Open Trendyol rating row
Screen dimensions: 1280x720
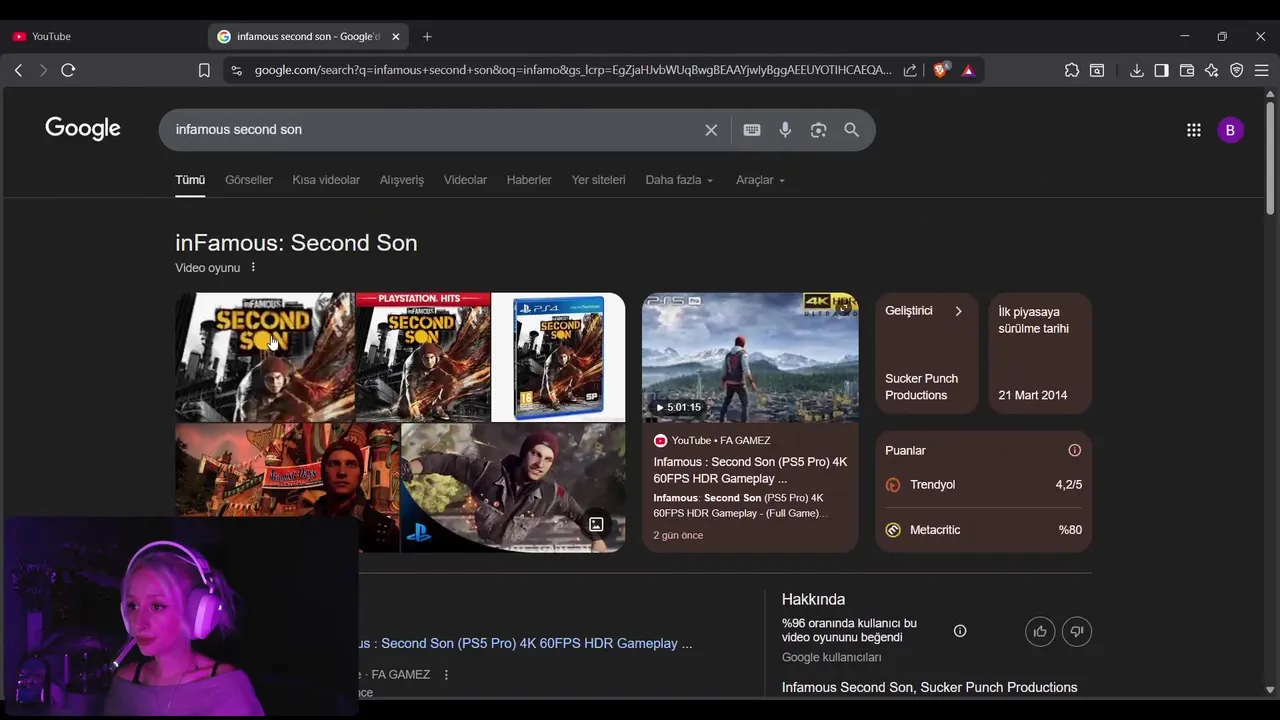tap(983, 485)
